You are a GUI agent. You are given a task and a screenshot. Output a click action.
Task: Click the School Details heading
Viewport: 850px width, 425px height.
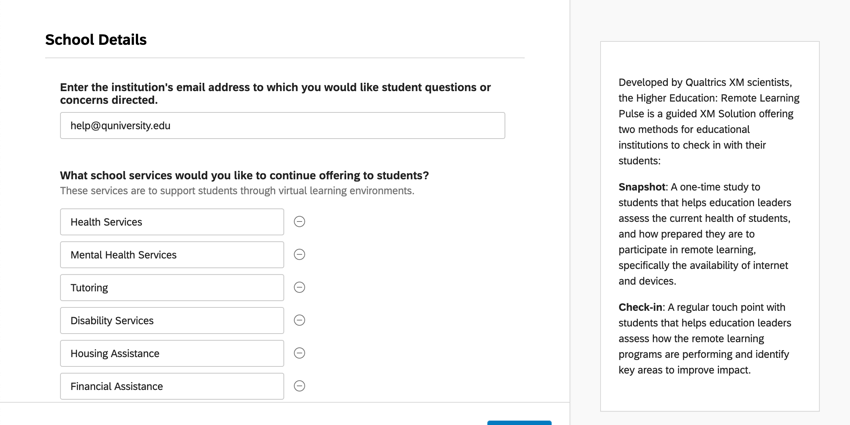tap(96, 40)
